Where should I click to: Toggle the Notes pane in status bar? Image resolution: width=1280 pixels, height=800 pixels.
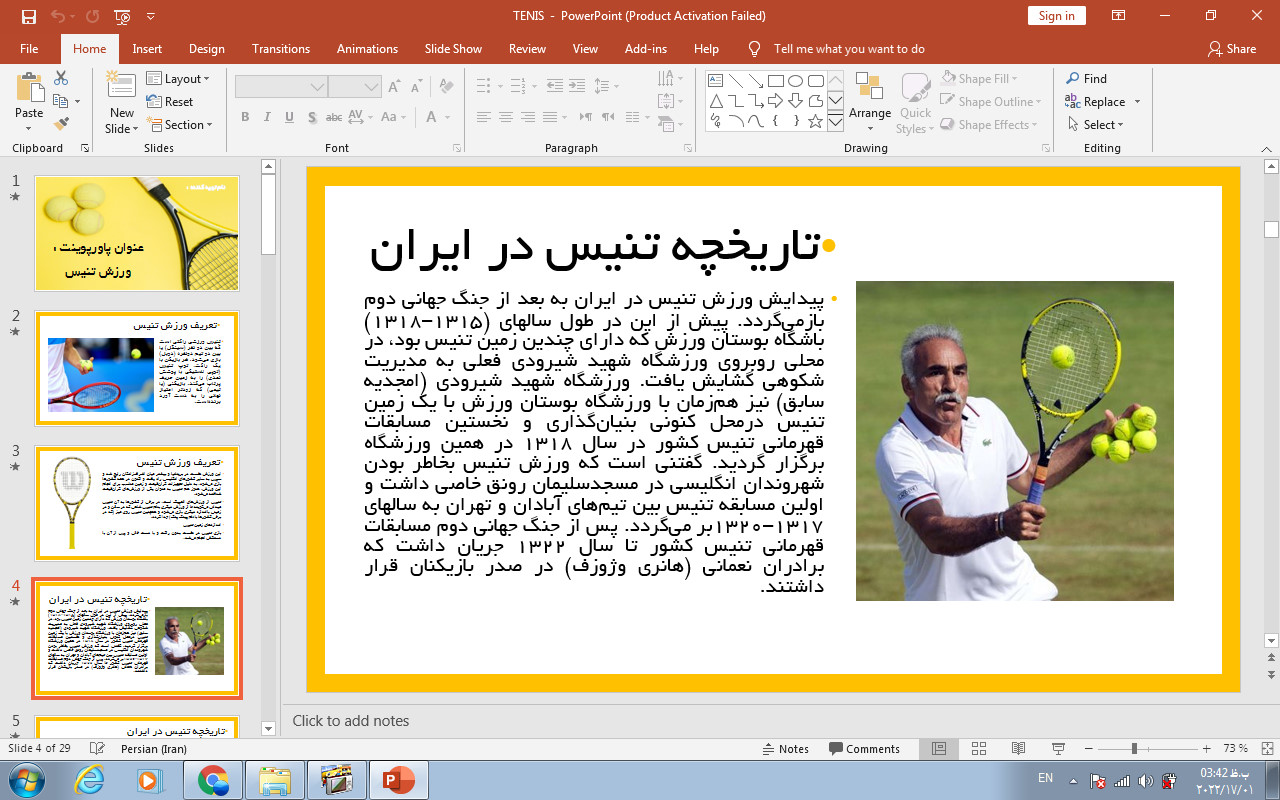point(785,749)
